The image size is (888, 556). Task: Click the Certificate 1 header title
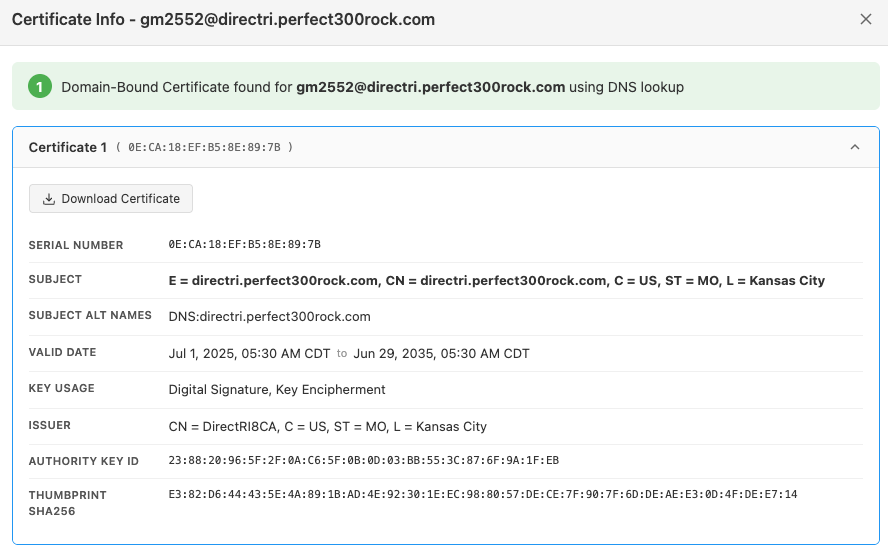tap(68, 147)
